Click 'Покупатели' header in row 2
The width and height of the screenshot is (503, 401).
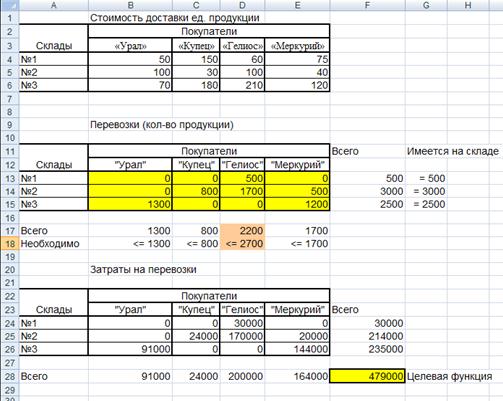[x=209, y=31]
